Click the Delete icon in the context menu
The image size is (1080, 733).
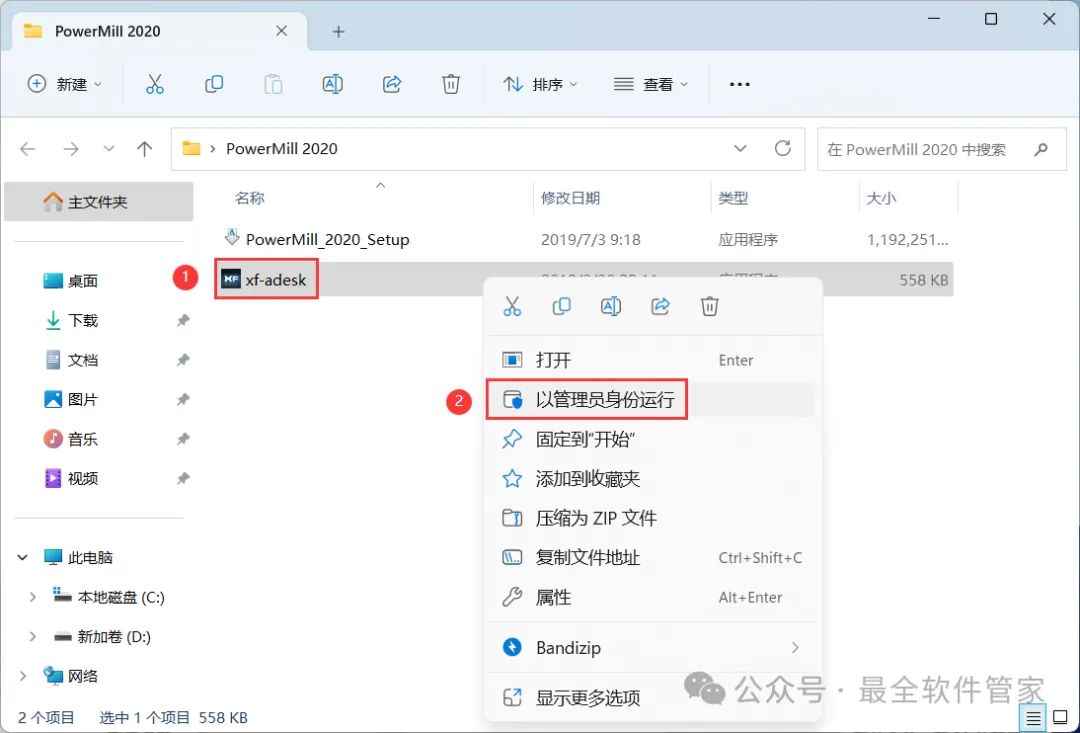pyautogui.click(x=709, y=306)
